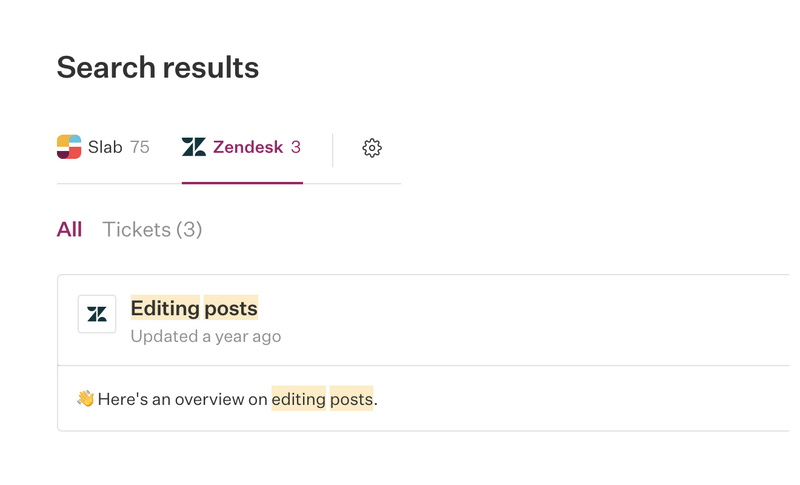The width and height of the screenshot is (800, 485).
Task: Click highlighted "posts" in the snippet line
Action: (x=351, y=399)
